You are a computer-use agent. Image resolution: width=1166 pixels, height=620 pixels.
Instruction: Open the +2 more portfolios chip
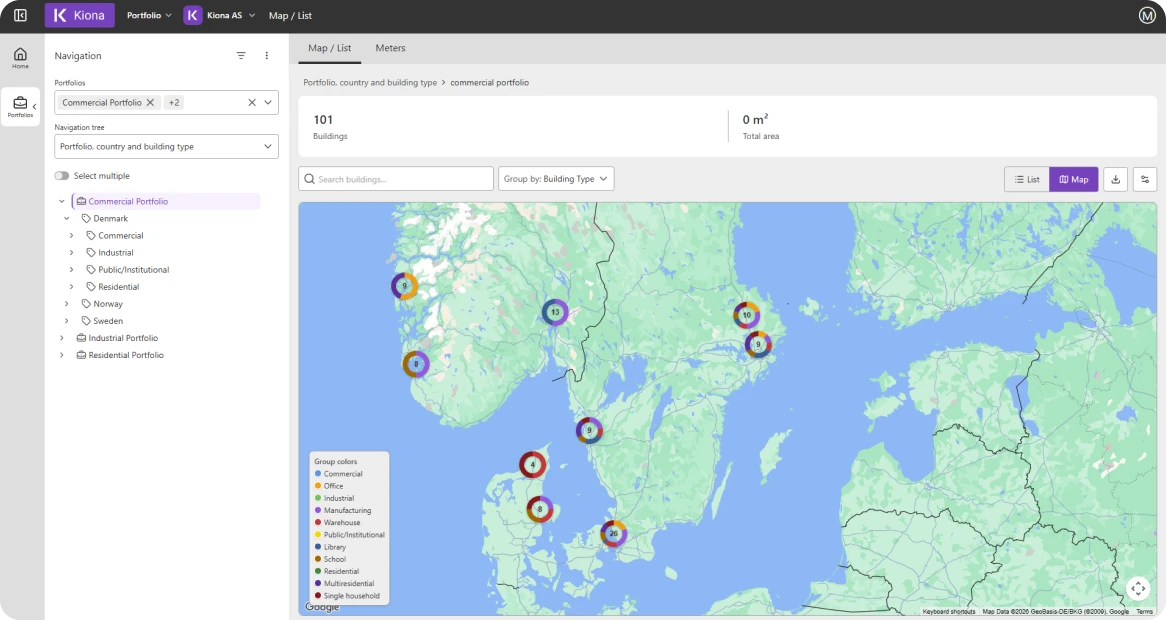[174, 103]
